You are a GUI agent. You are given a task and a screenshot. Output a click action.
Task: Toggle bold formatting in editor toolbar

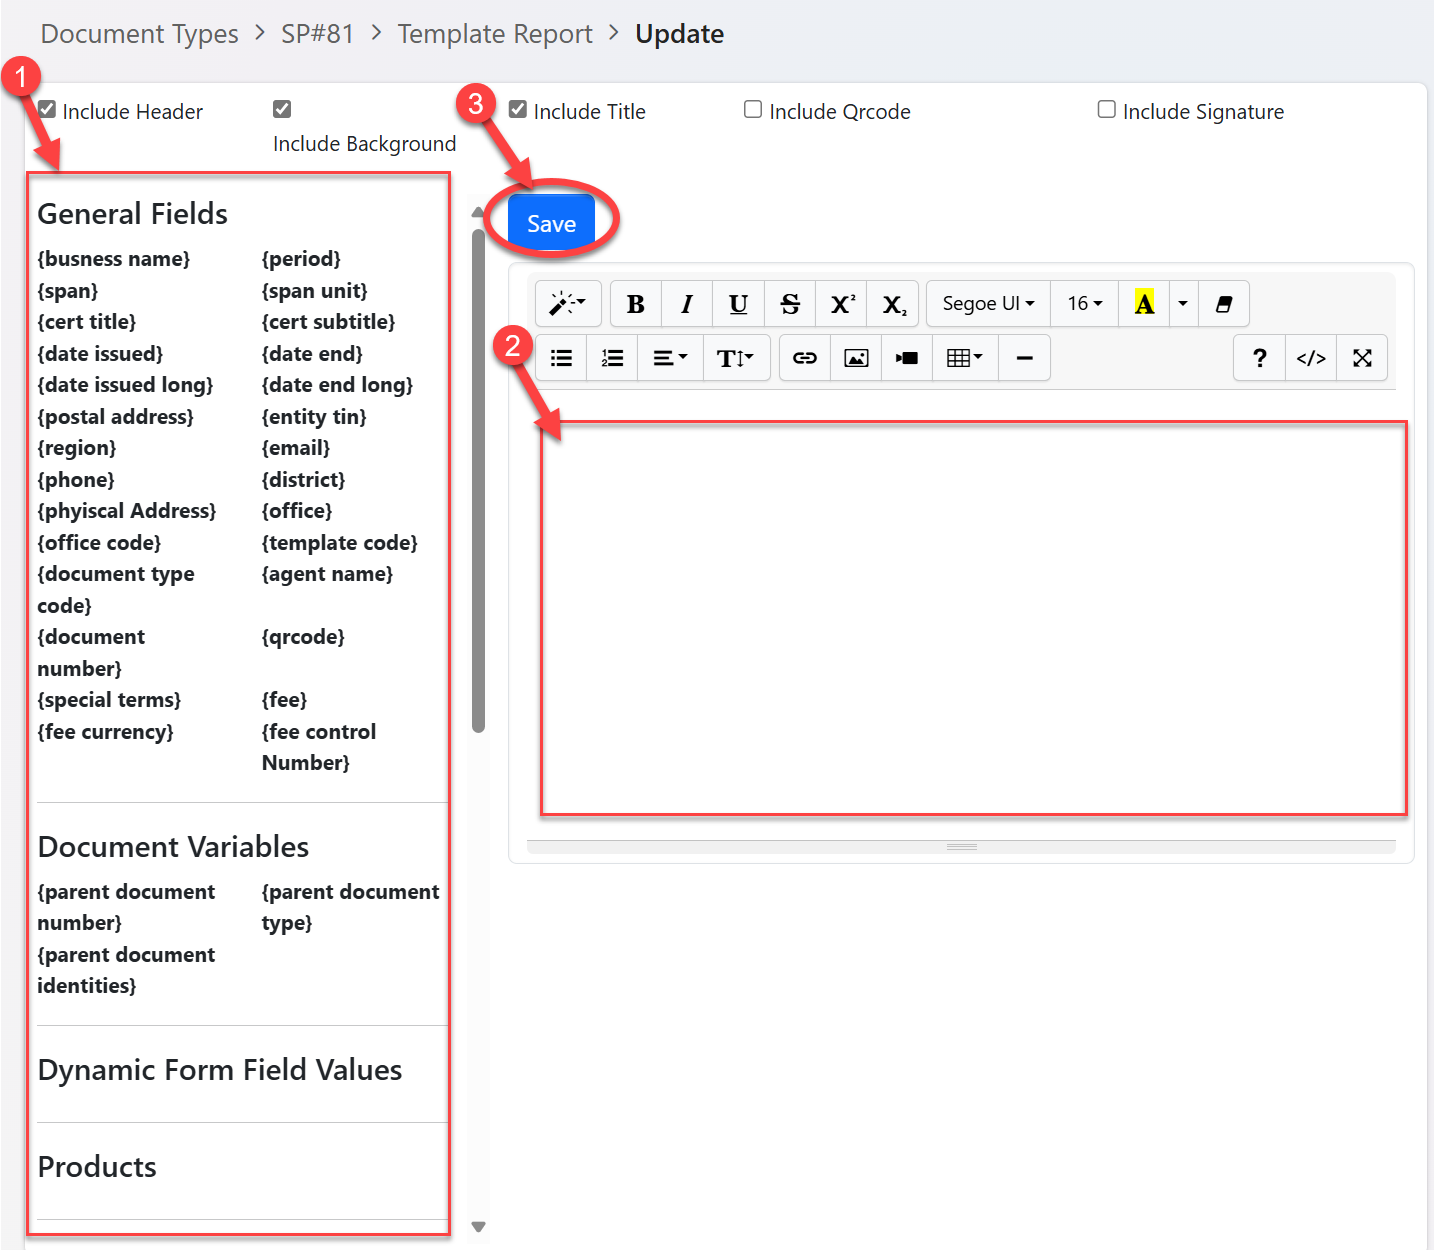click(635, 304)
